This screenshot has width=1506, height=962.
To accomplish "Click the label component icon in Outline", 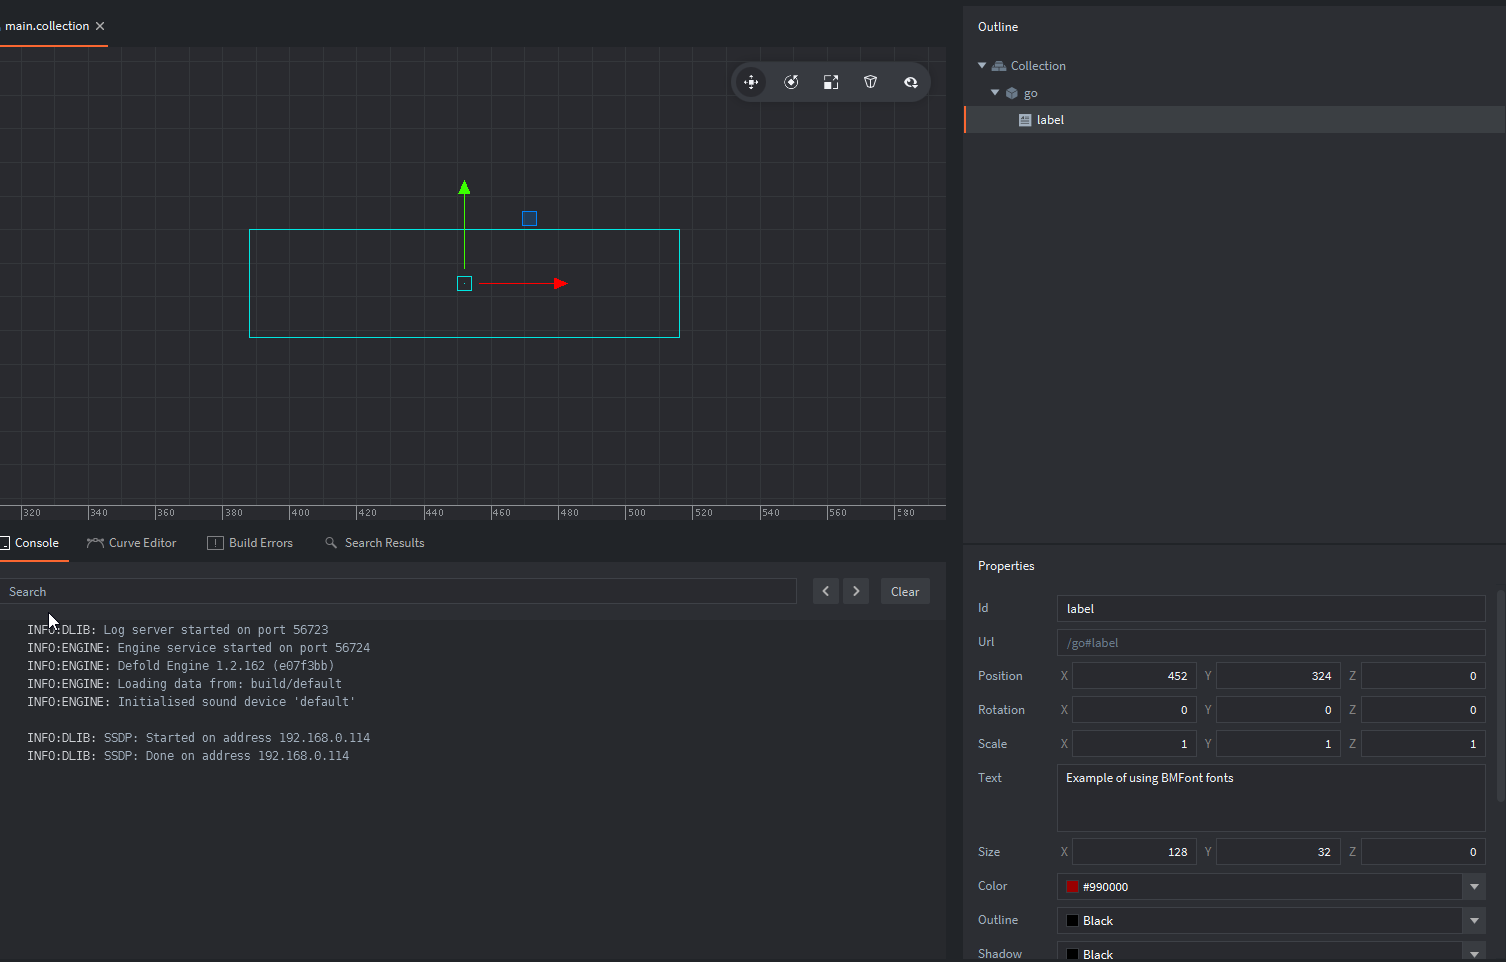I will (x=1024, y=119).
